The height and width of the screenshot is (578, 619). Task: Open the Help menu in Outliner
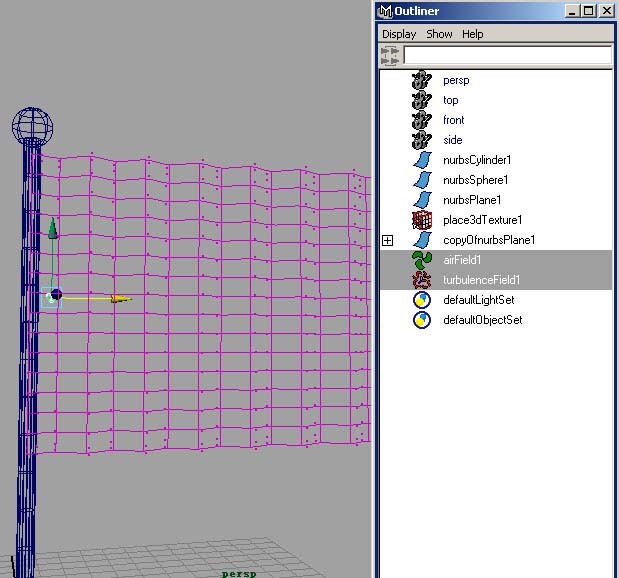point(473,34)
